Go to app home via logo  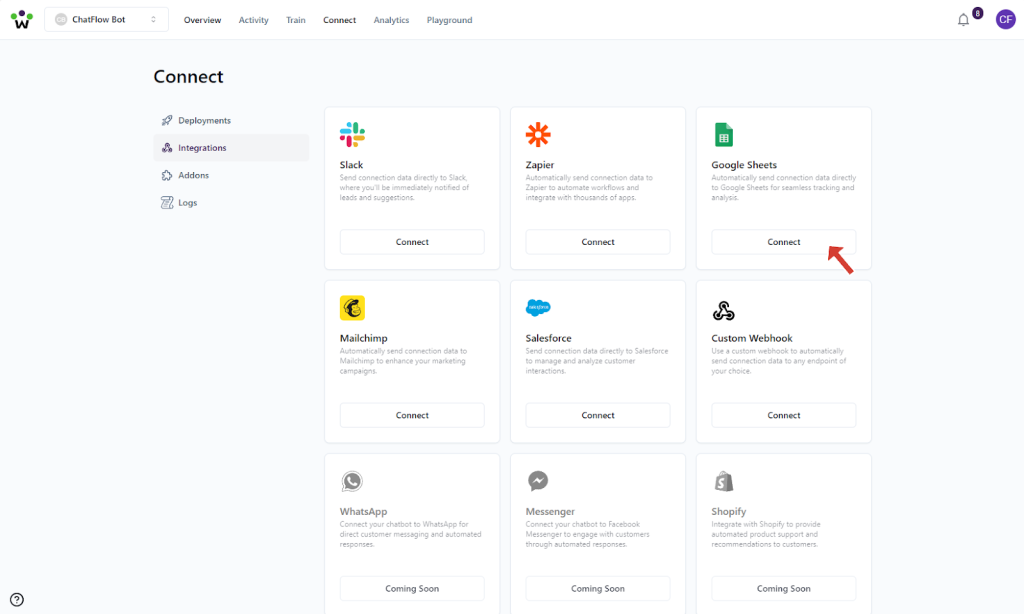21,20
